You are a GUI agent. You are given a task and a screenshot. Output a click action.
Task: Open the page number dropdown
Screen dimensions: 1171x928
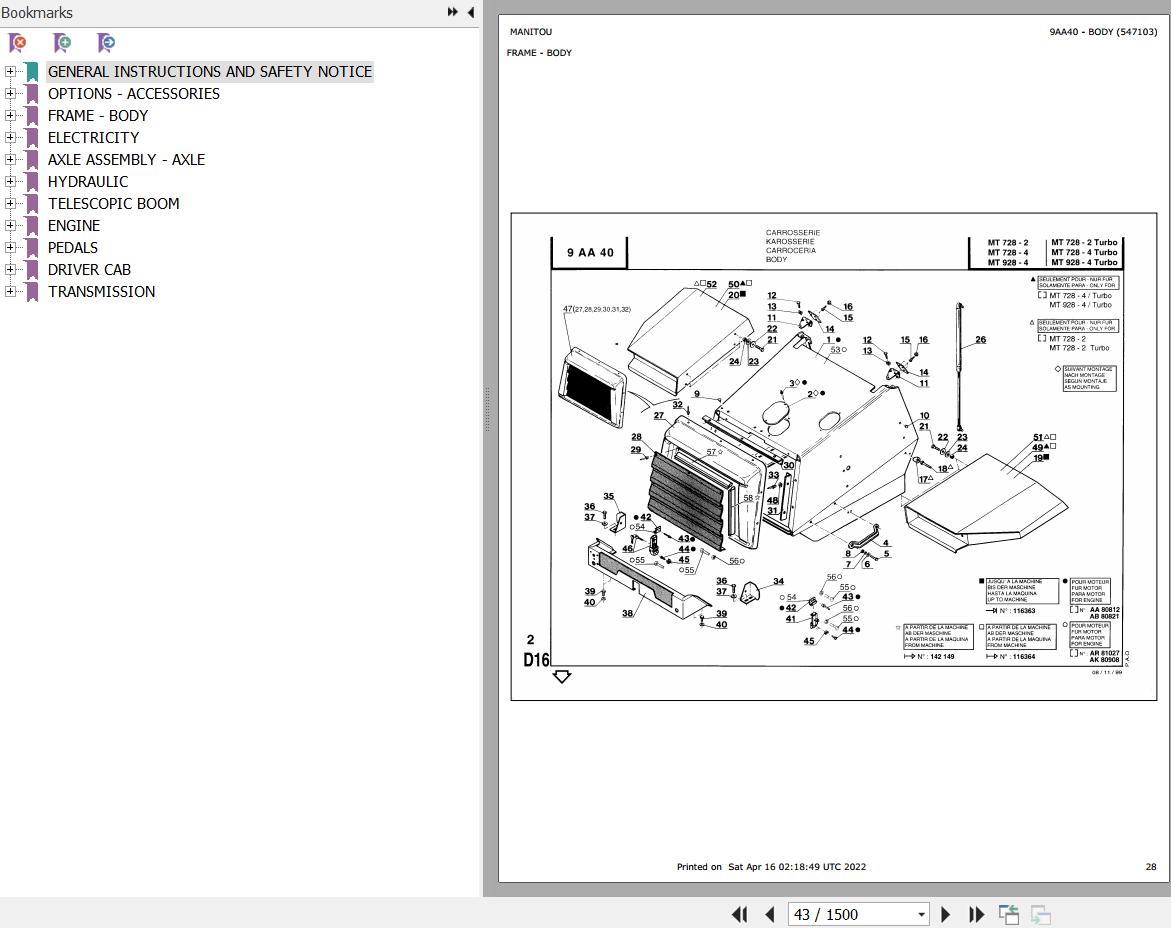point(922,915)
